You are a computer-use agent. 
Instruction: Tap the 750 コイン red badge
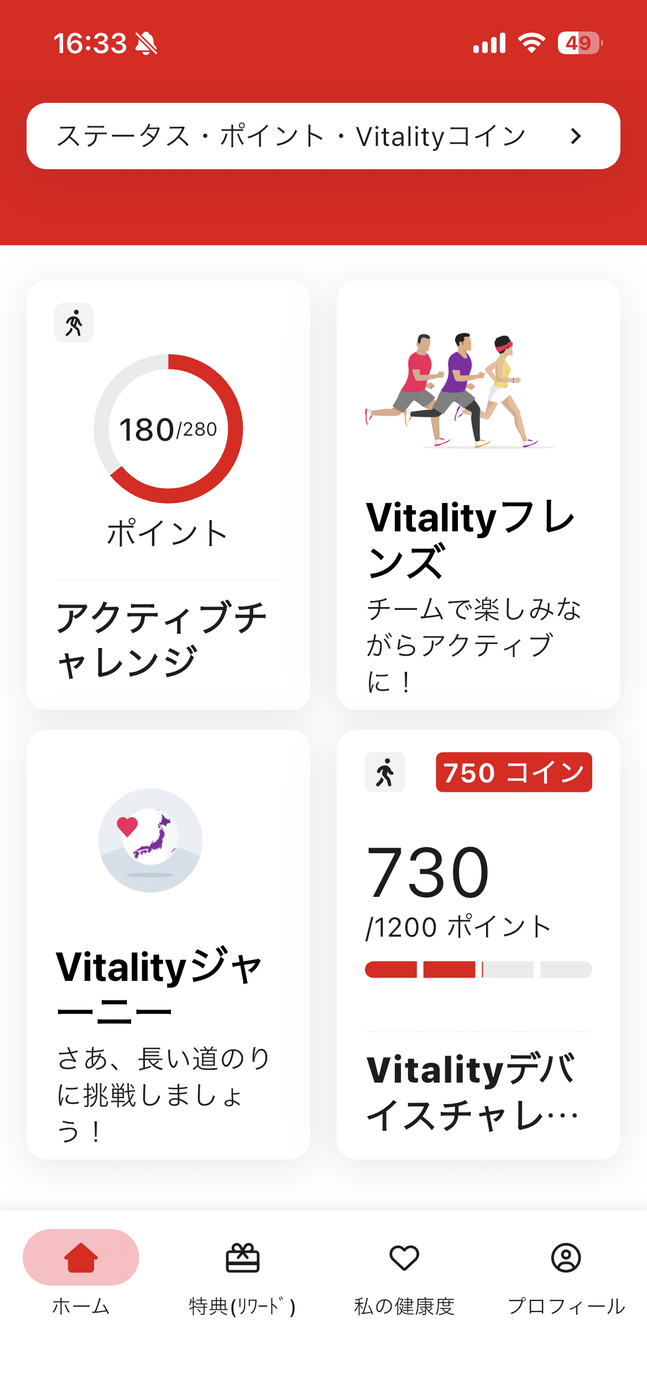click(x=514, y=772)
